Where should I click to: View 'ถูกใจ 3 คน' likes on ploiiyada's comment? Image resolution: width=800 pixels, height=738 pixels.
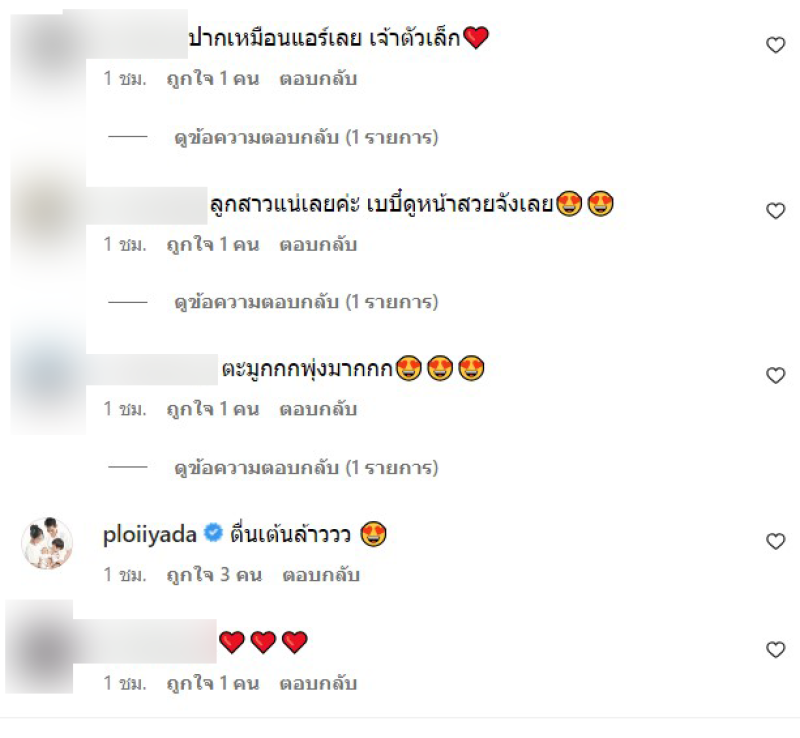point(214,575)
